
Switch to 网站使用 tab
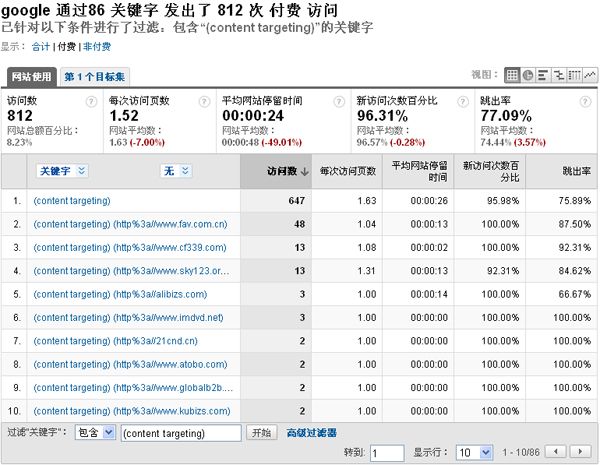point(30,77)
